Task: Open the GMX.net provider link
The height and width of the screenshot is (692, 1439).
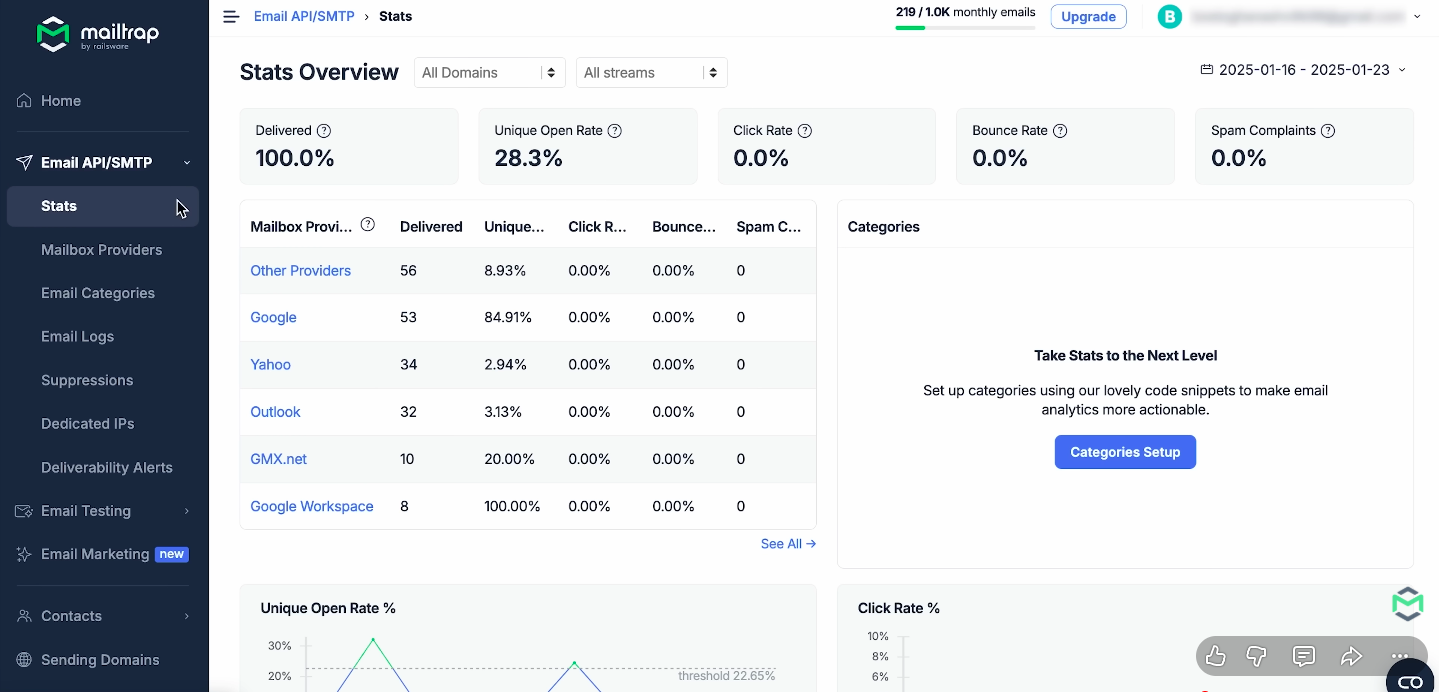Action: click(278, 459)
